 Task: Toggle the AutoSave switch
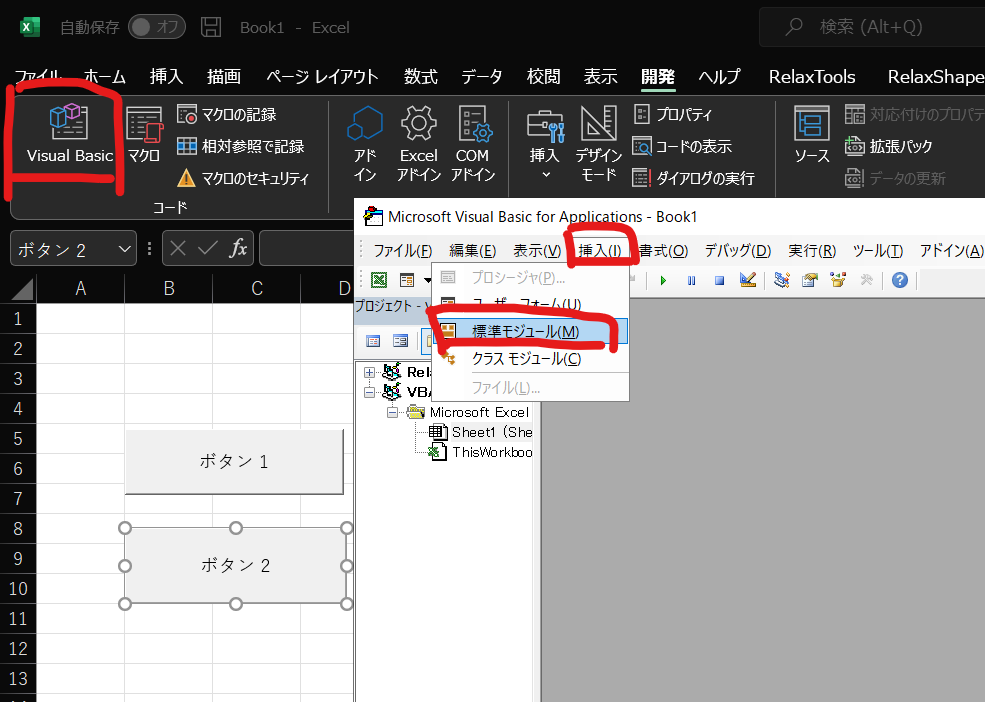pyautogui.click(x=157, y=27)
